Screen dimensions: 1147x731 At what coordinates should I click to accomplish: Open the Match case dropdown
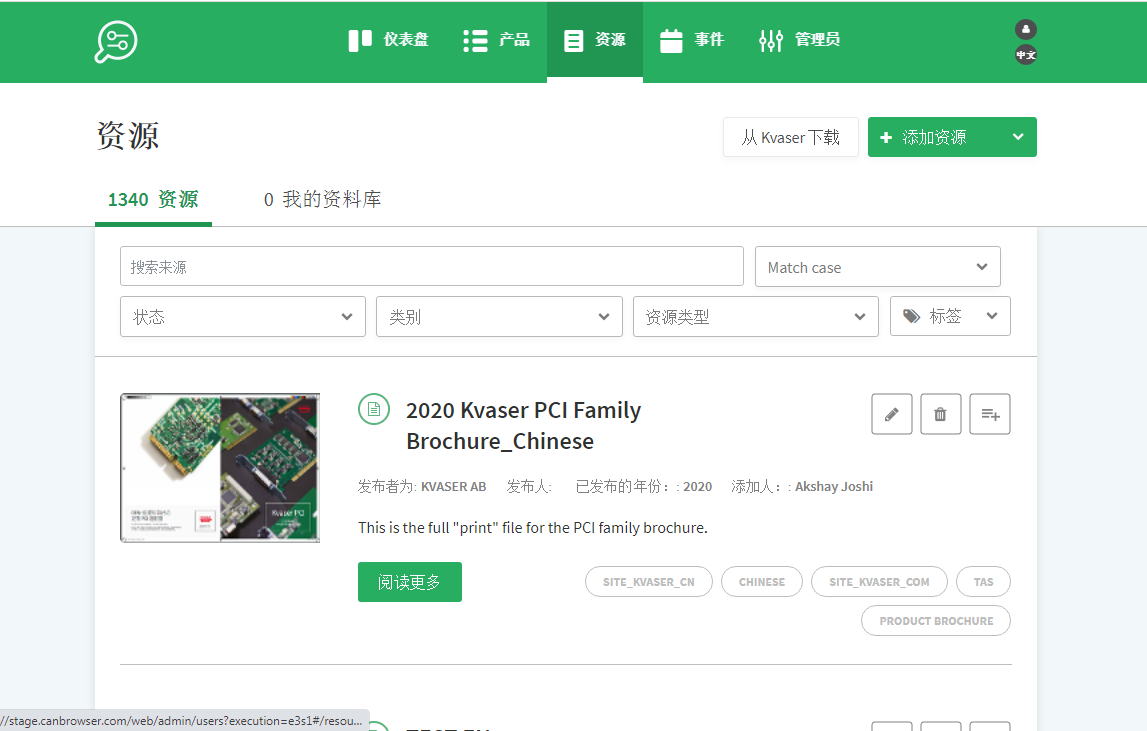click(x=877, y=267)
